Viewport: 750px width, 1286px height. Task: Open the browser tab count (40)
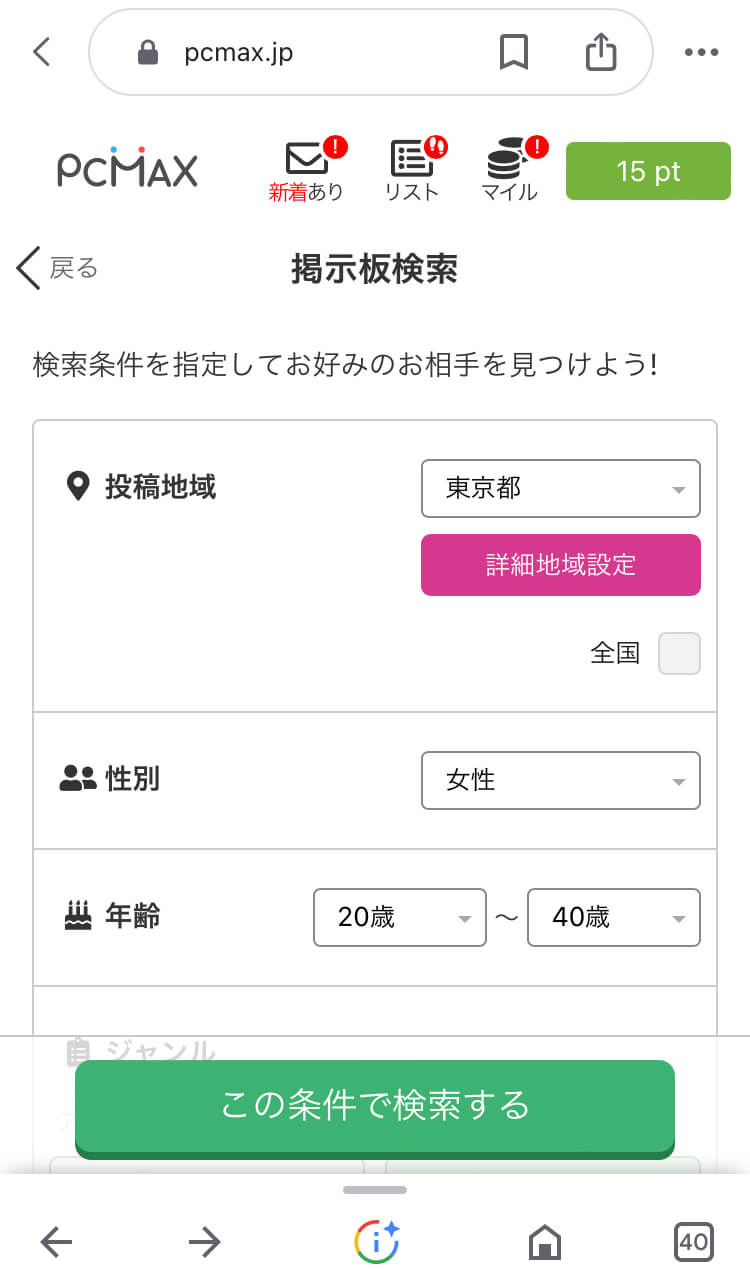point(693,1242)
